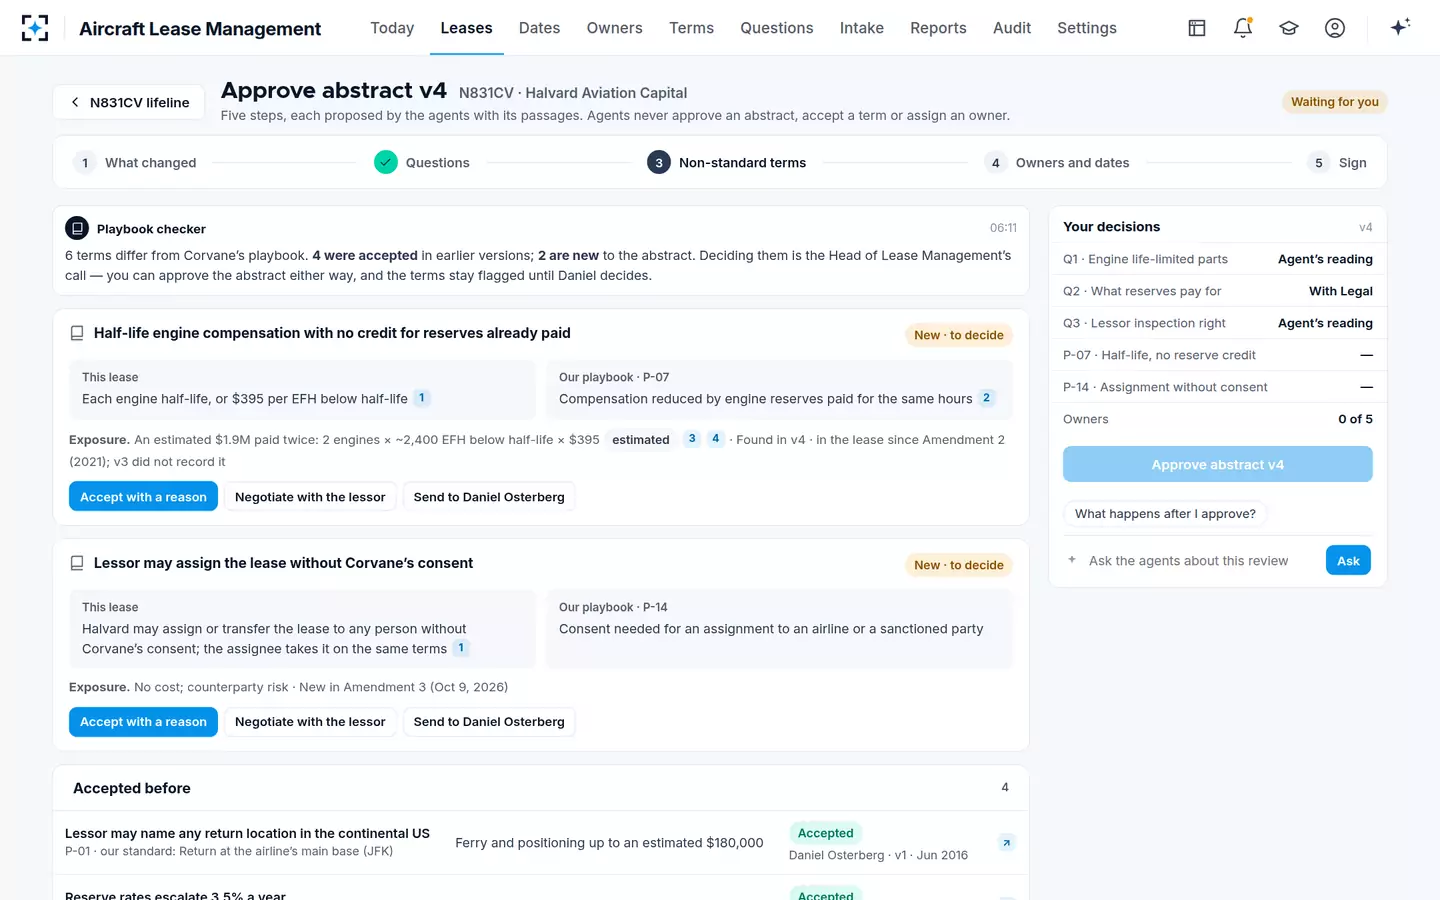Screen dimensions: 1440x900
Task: Open the Settings tab
Action: 1087,28
